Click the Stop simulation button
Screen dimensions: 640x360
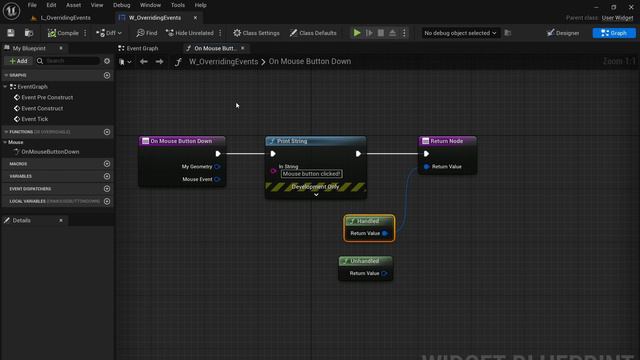click(x=380, y=33)
